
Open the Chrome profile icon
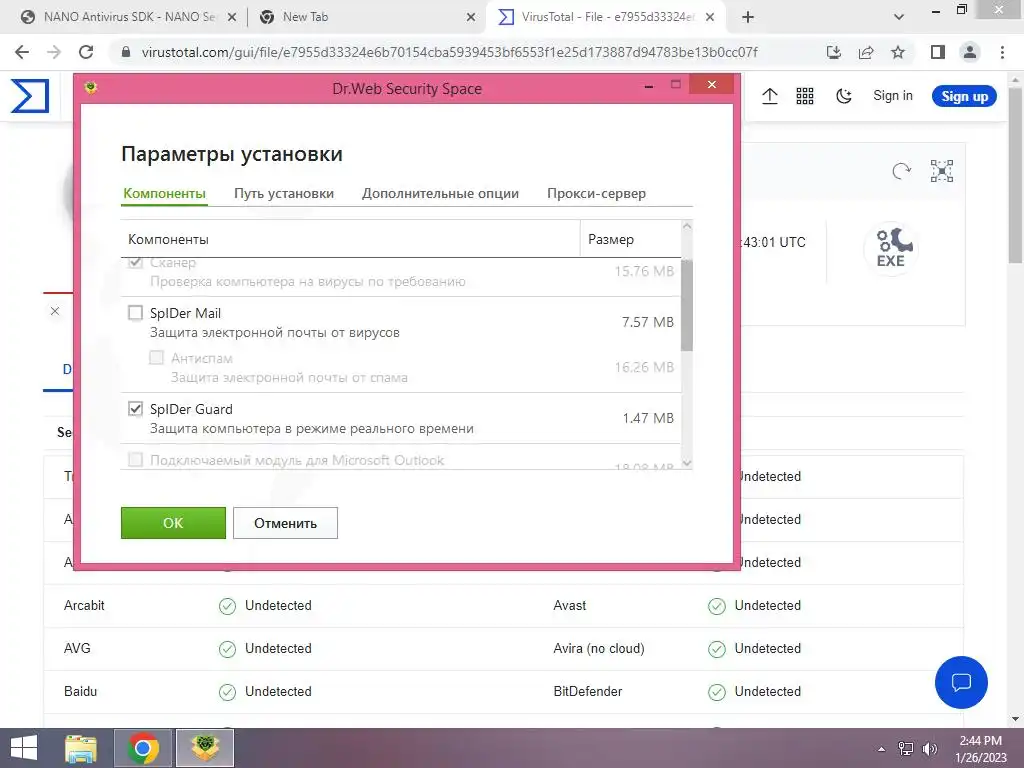point(970,52)
